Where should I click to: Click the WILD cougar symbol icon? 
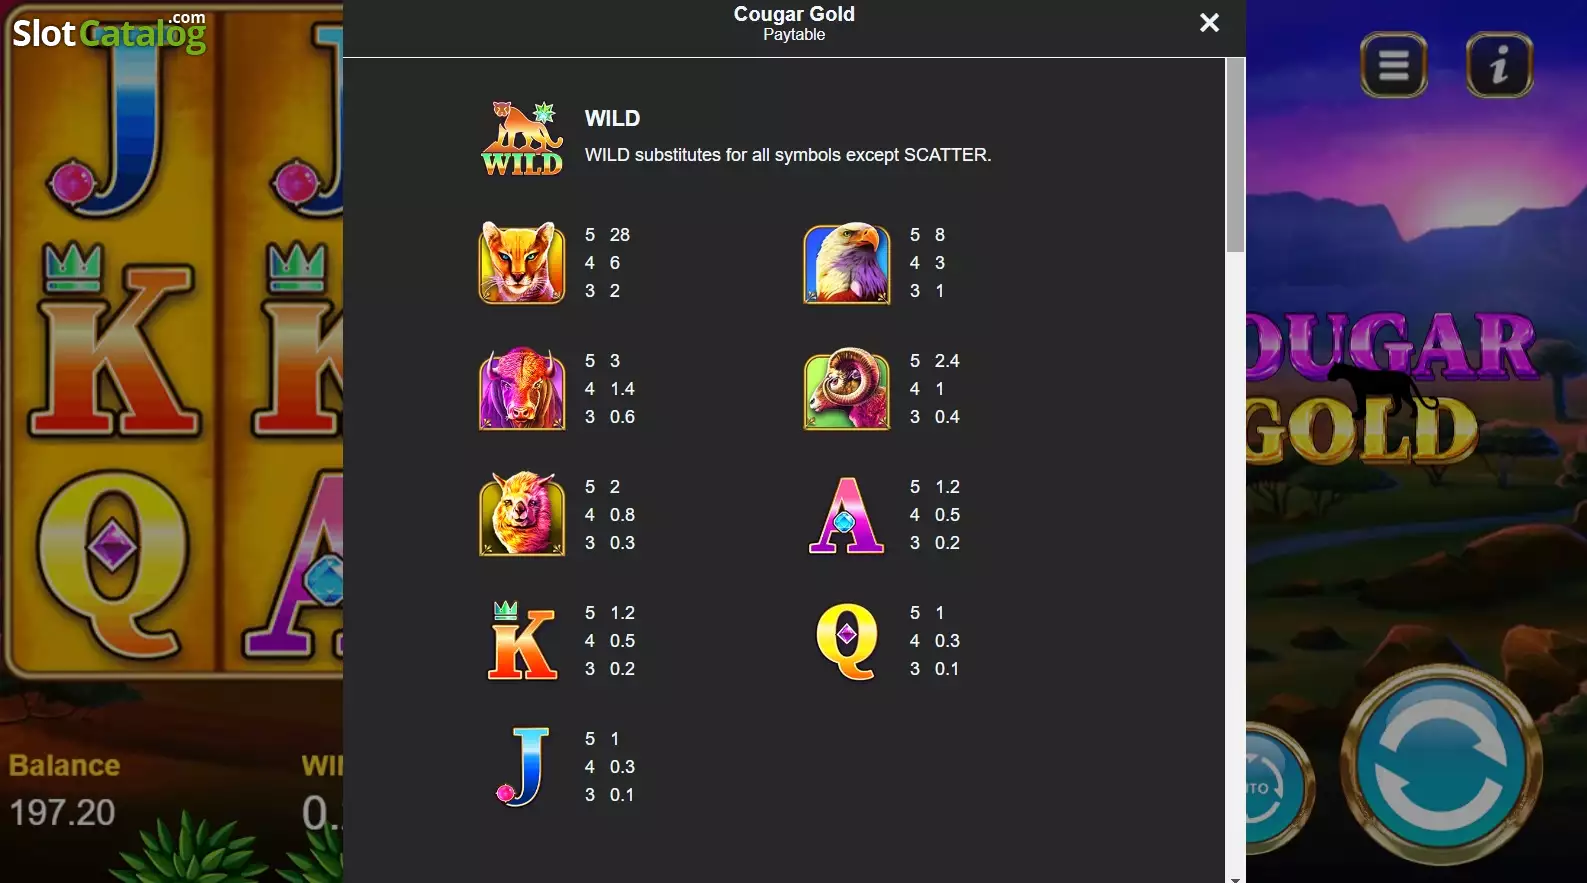pos(522,138)
